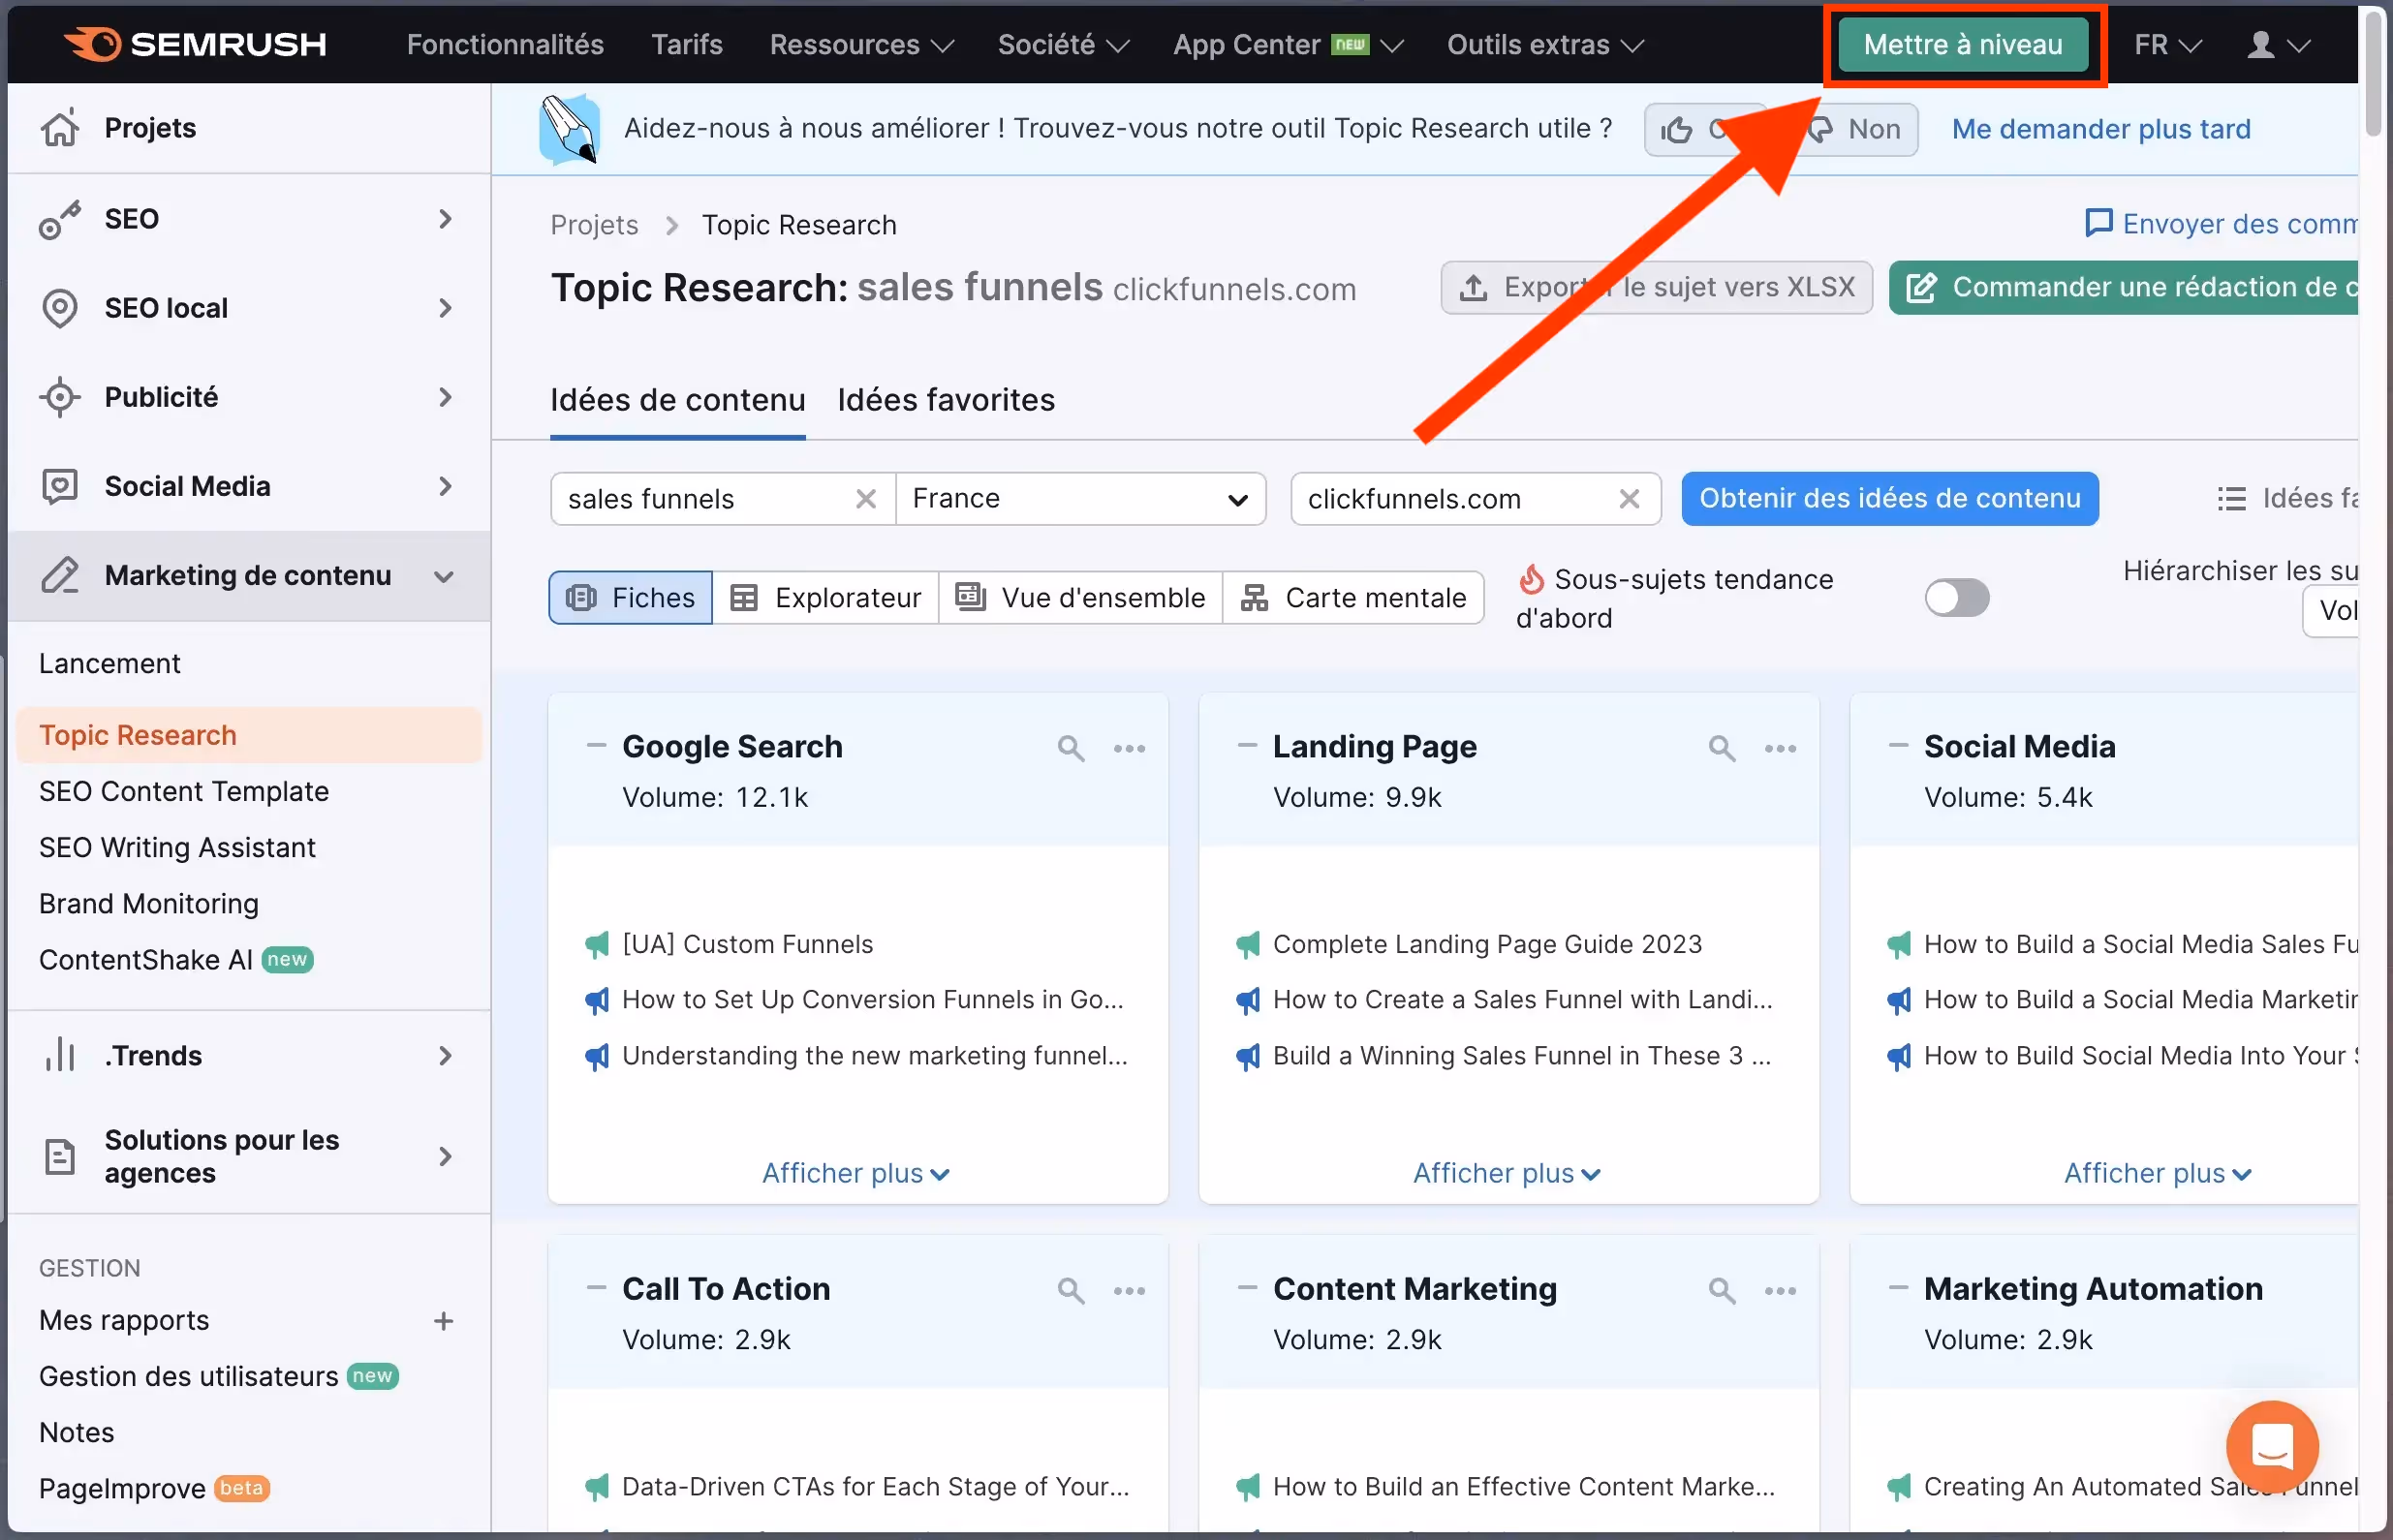This screenshot has height=1540, width=2393.
Task: Open the user account menu icon
Action: (2278, 44)
